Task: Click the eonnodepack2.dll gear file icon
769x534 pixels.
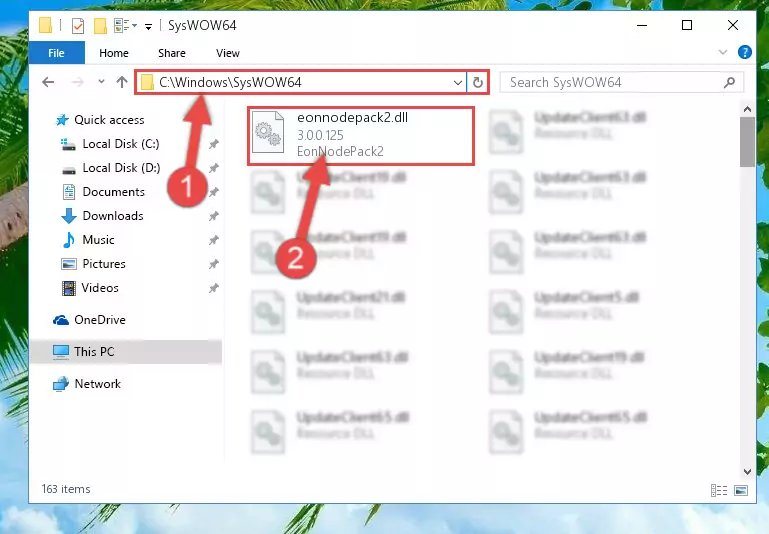Action: click(x=268, y=132)
